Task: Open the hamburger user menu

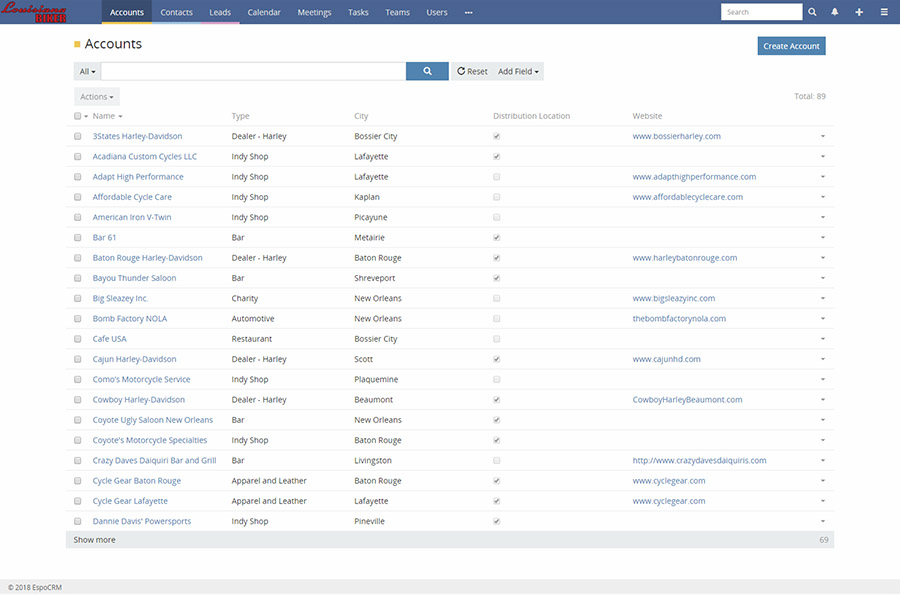Action: click(883, 12)
